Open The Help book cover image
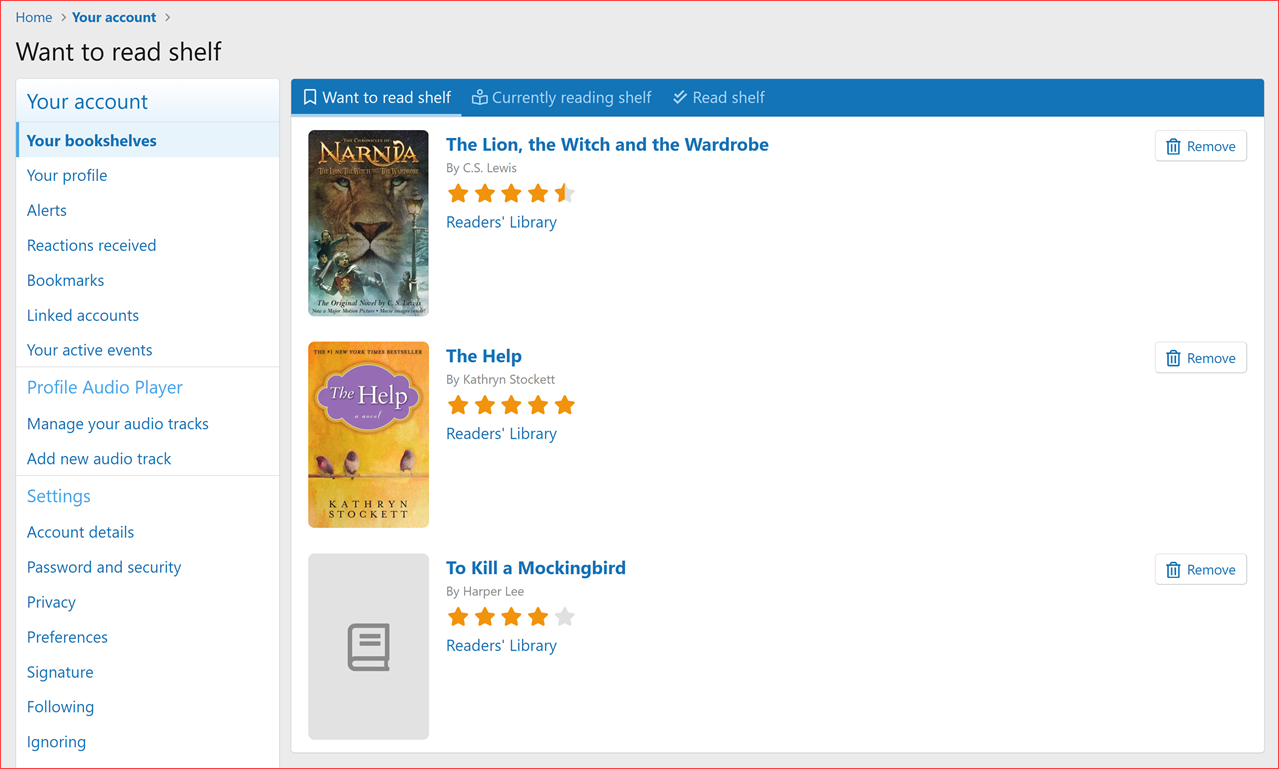The image size is (1279, 769). tap(368, 434)
